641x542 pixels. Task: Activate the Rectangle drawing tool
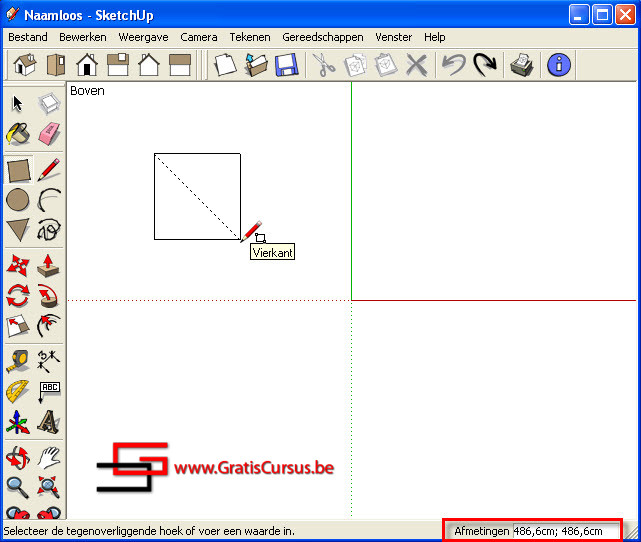(18, 170)
